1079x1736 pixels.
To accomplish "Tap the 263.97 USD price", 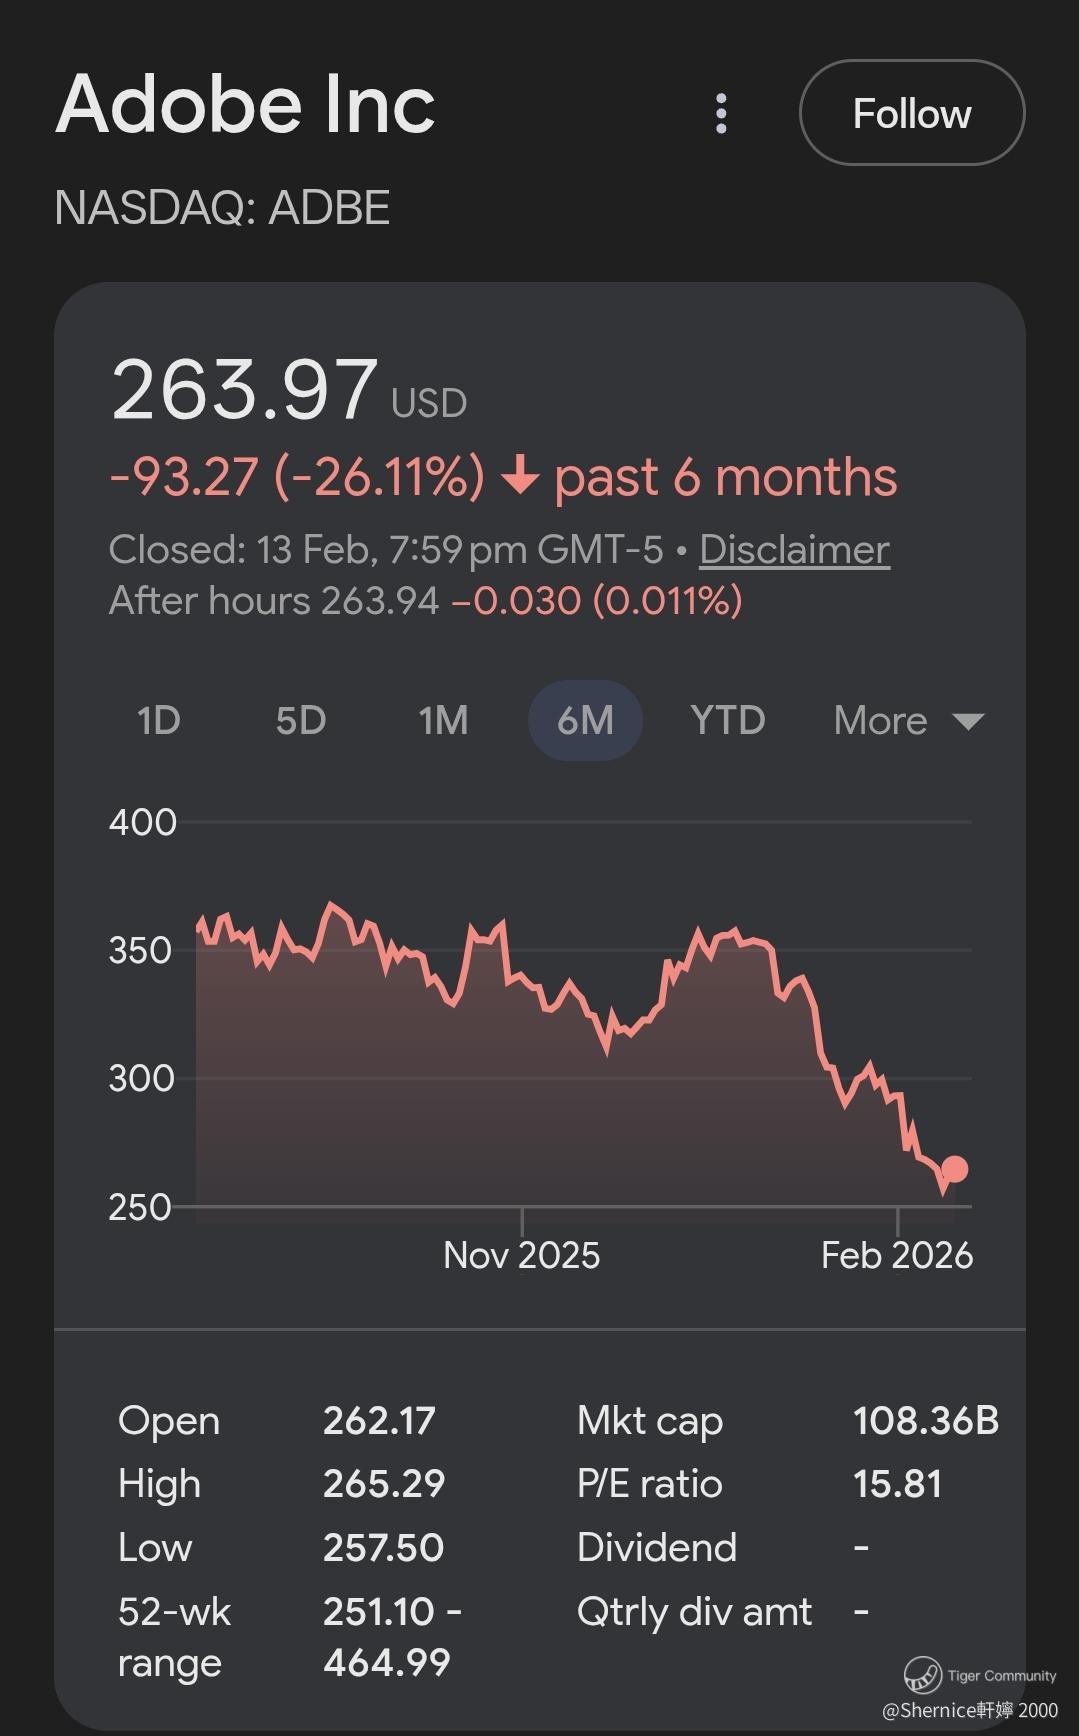I will coord(245,390).
